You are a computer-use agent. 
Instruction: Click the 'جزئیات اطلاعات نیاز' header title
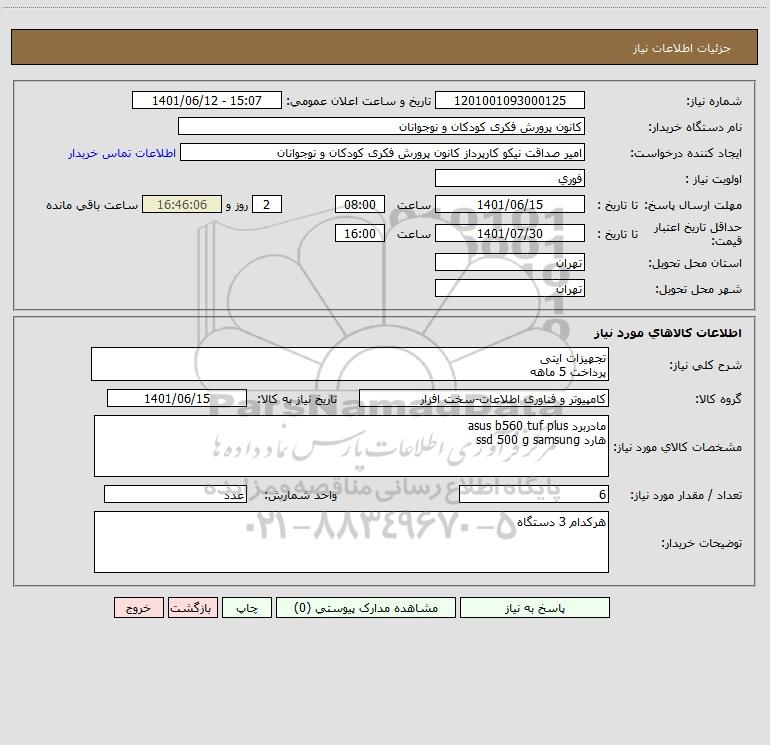682,48
